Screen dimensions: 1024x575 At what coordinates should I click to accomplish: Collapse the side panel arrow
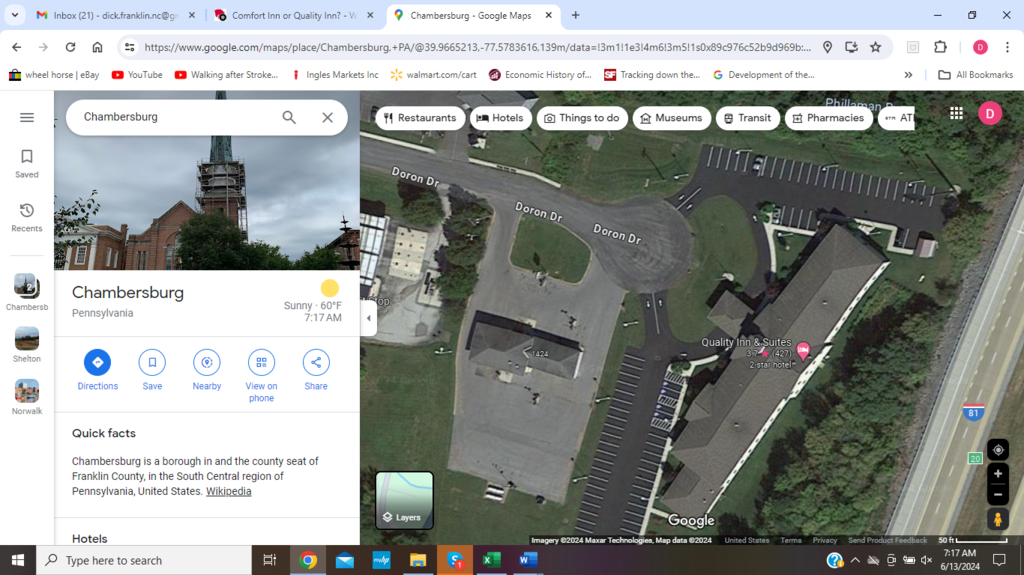pos(368,318)
